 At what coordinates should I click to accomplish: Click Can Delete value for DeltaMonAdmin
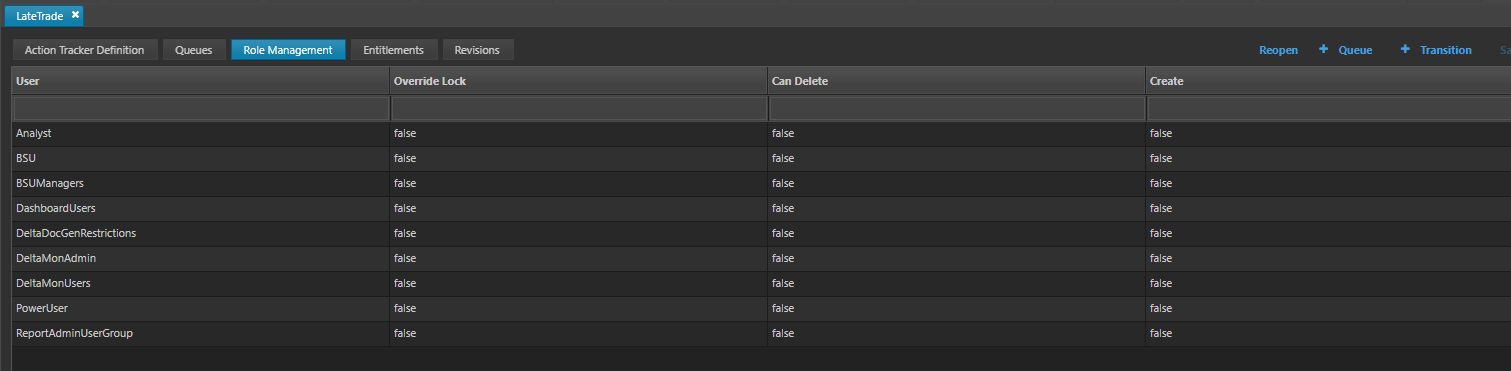point(783,258)
